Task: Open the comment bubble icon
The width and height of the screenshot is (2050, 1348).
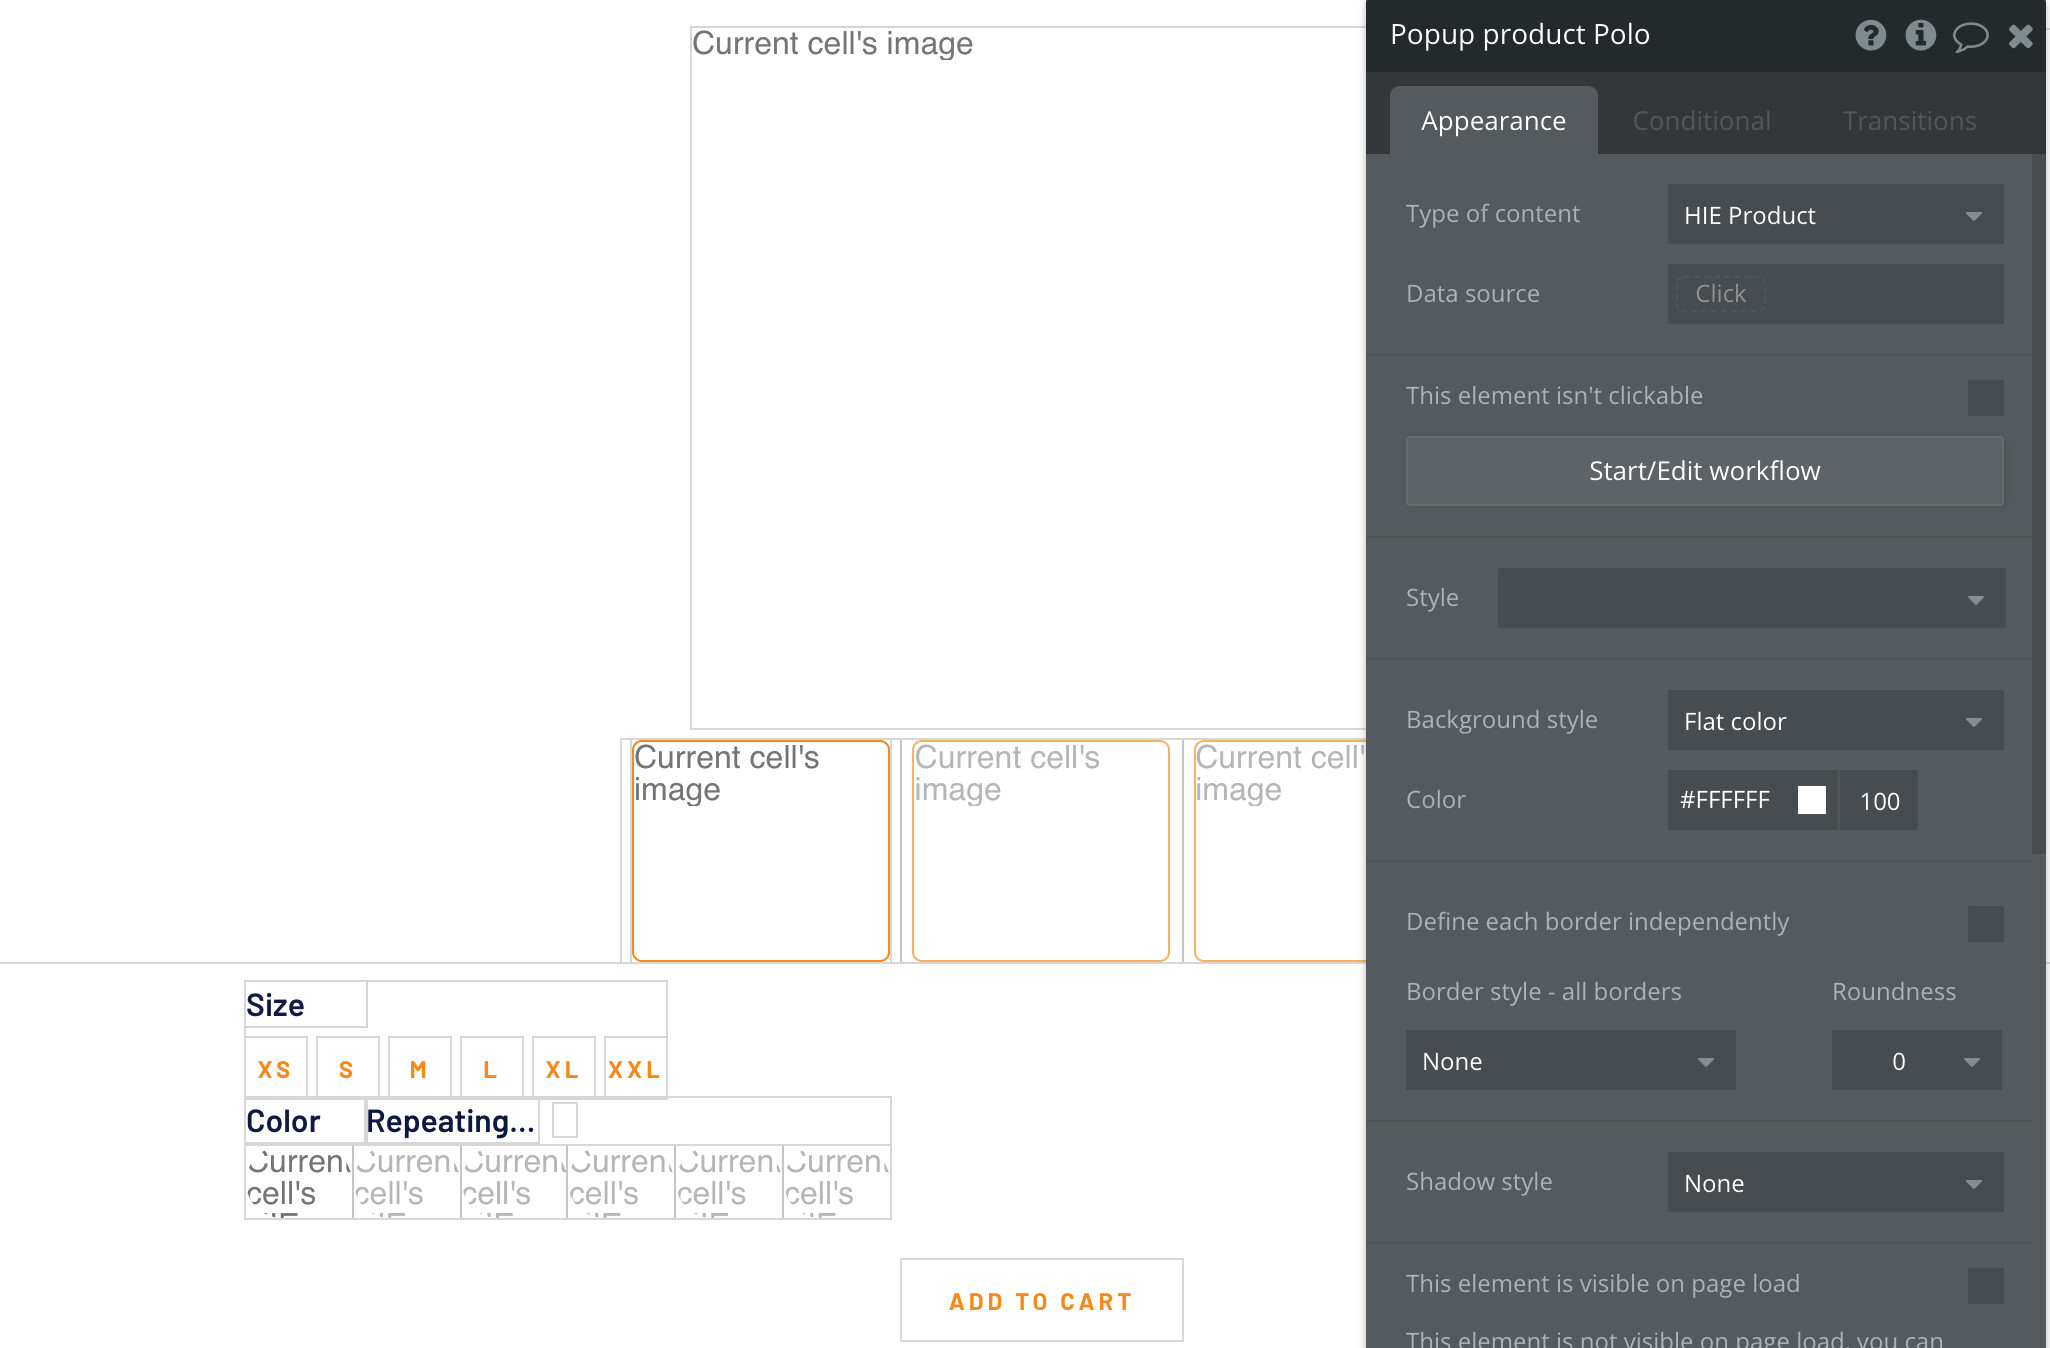Action: tap(1970, 37)
